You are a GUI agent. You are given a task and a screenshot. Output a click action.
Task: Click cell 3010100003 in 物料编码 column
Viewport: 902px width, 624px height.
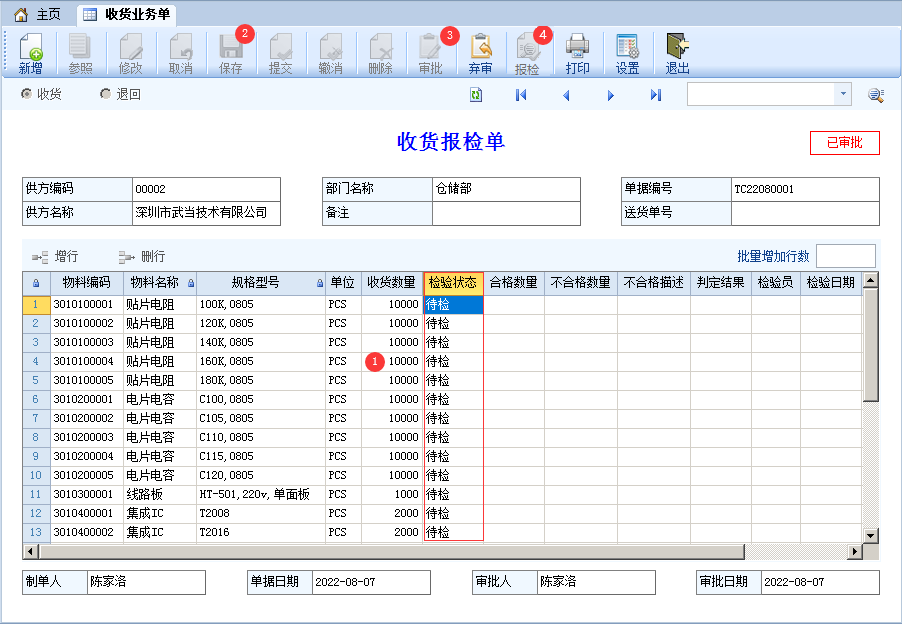[86, 342]
